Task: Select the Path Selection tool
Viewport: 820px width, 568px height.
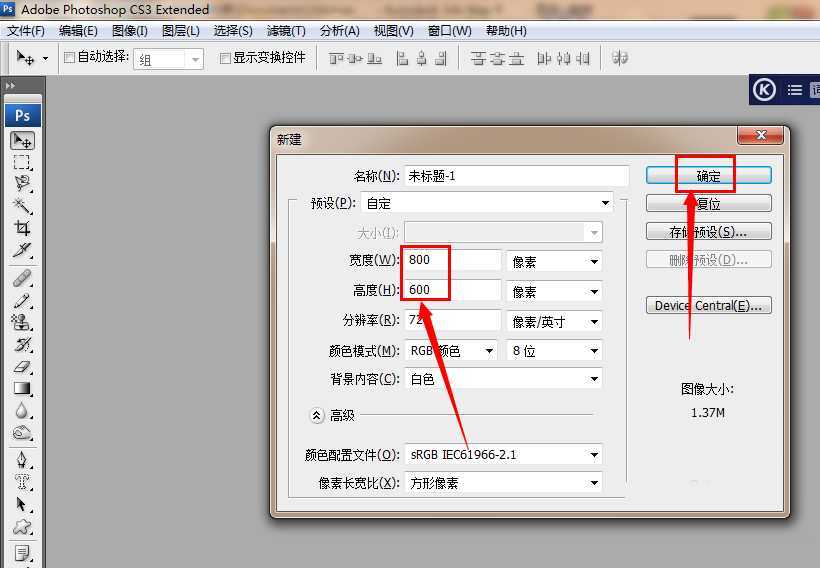Action: click(22, 504)
